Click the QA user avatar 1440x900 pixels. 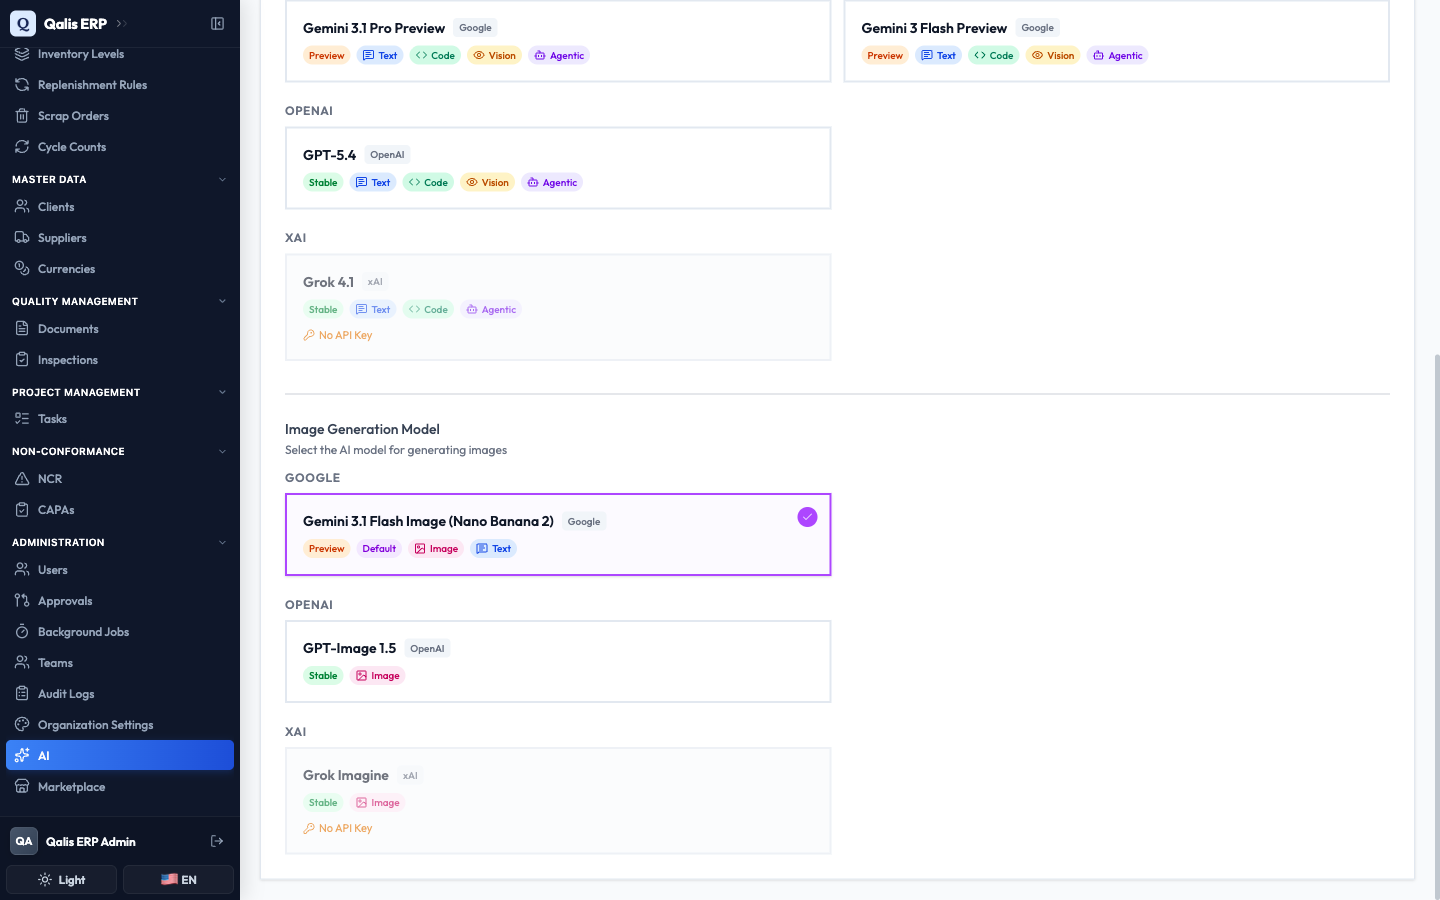tap(24, 842)
